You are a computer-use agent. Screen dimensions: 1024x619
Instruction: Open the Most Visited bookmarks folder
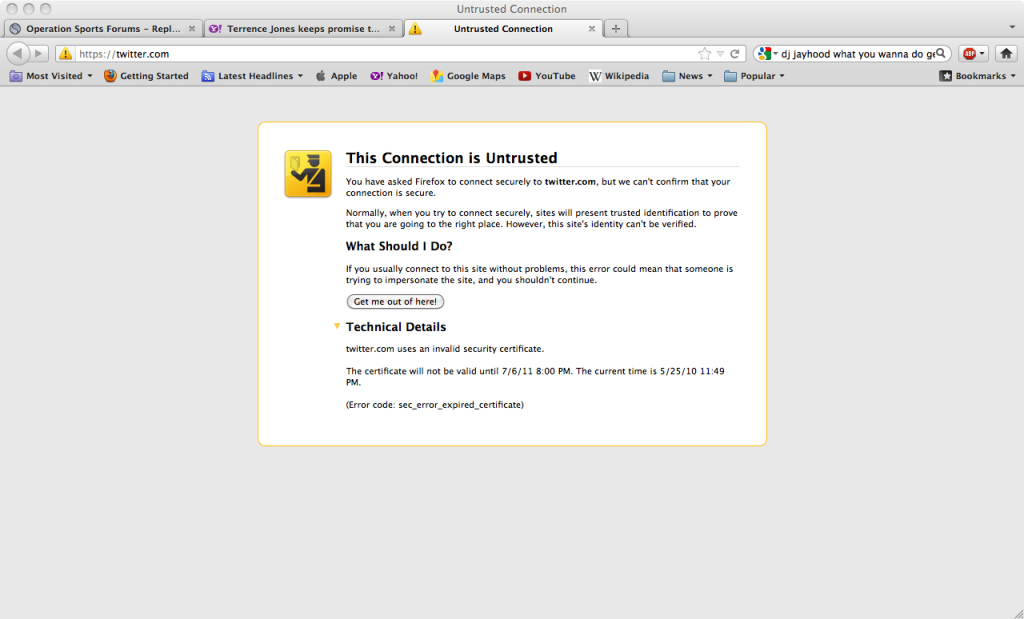(51, 76)
